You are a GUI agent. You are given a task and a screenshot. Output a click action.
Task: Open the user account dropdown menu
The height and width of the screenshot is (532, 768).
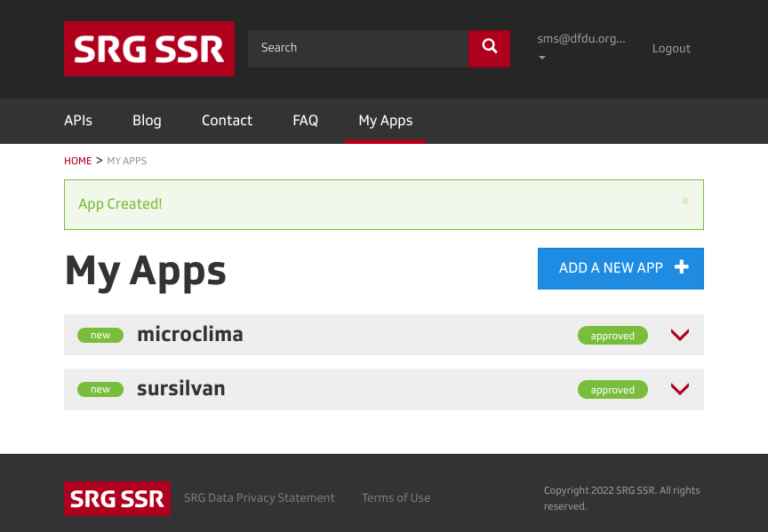pyautogui.click(x=581, y=47)
